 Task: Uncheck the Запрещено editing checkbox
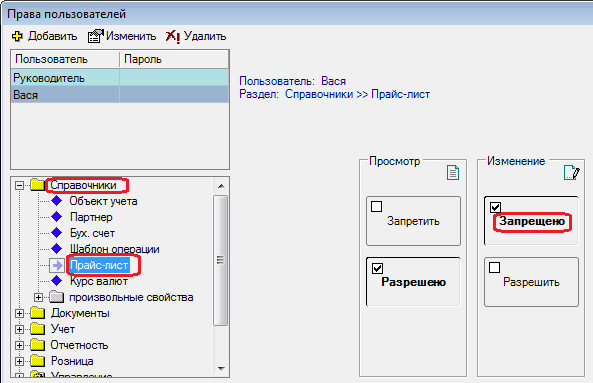pyautogui.click(x=495, y=207)
